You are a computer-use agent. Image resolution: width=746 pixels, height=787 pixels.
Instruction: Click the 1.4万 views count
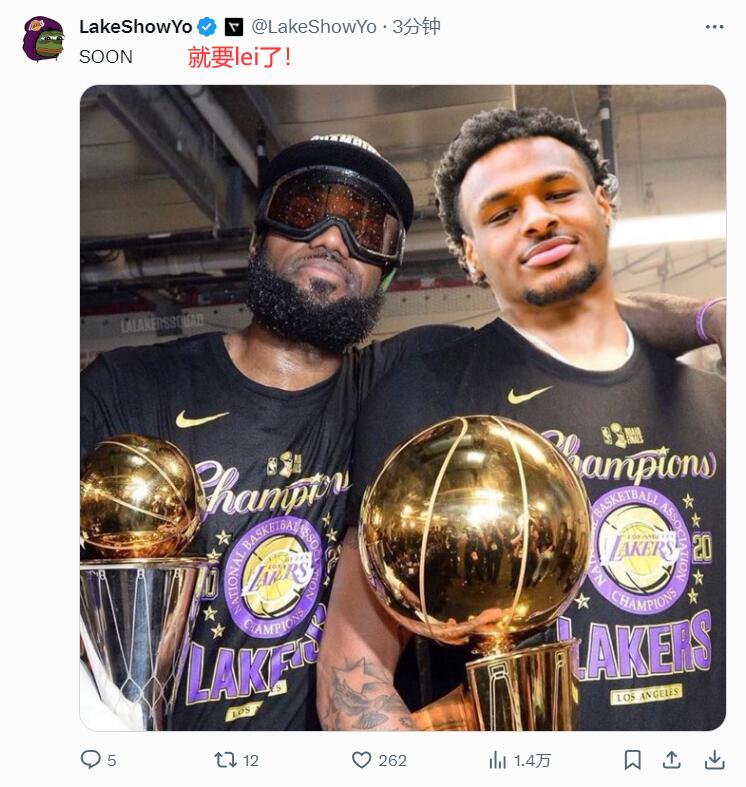(x=532, y=760)
